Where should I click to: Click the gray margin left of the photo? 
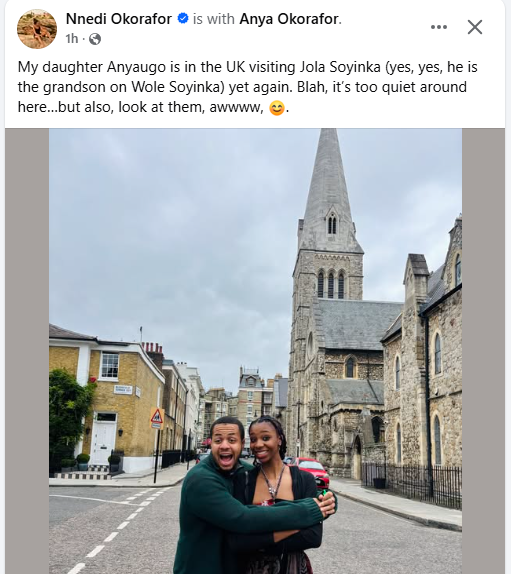click(27, 351)
